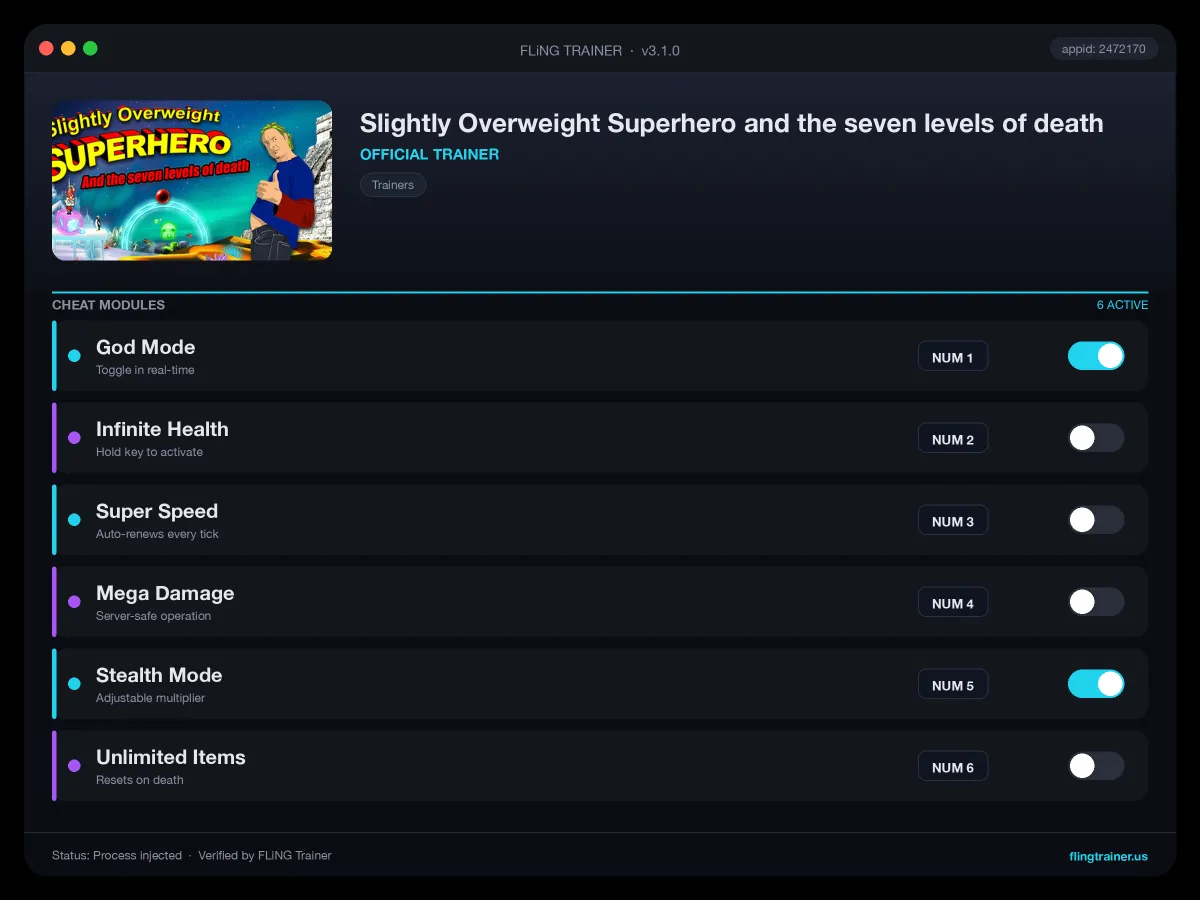Click the cyan dot beside God Mode

click(74, 356)
